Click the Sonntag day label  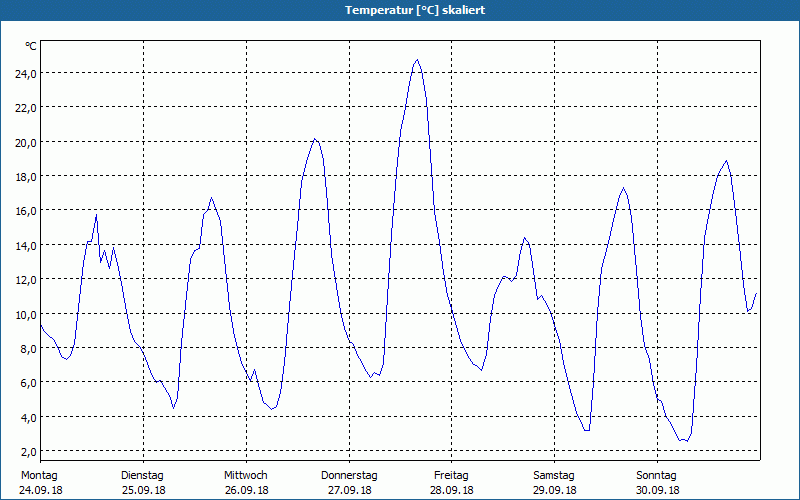click(657, 475)
